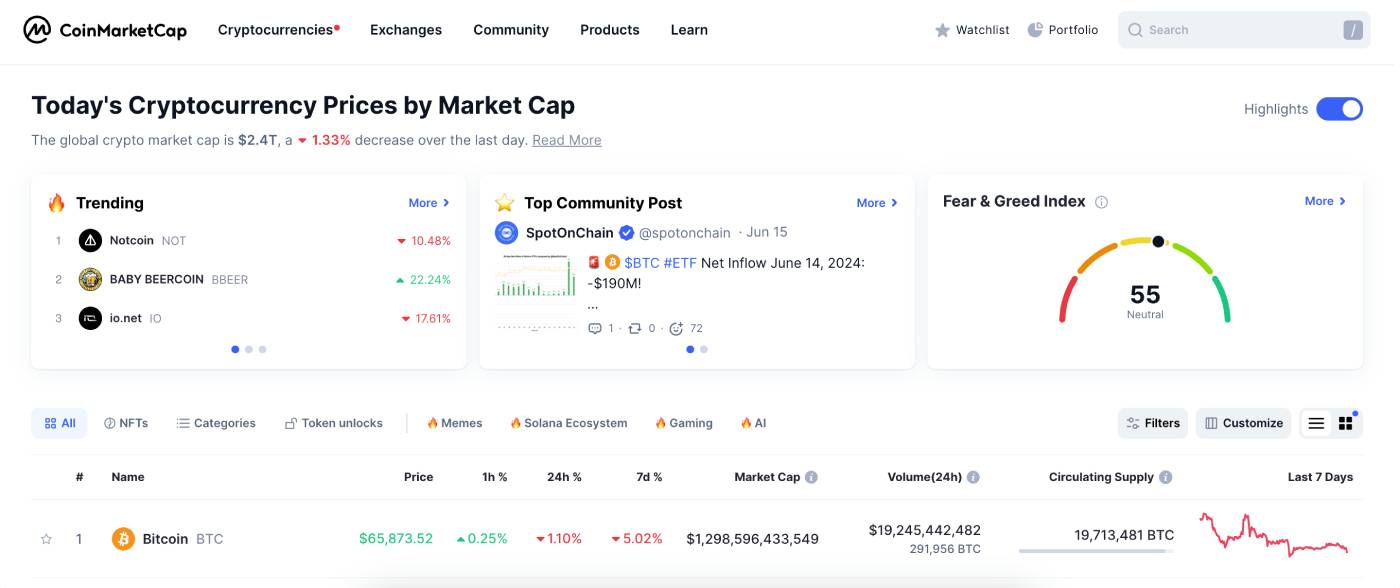Select first Trending carousel dot

click(235, 349)
